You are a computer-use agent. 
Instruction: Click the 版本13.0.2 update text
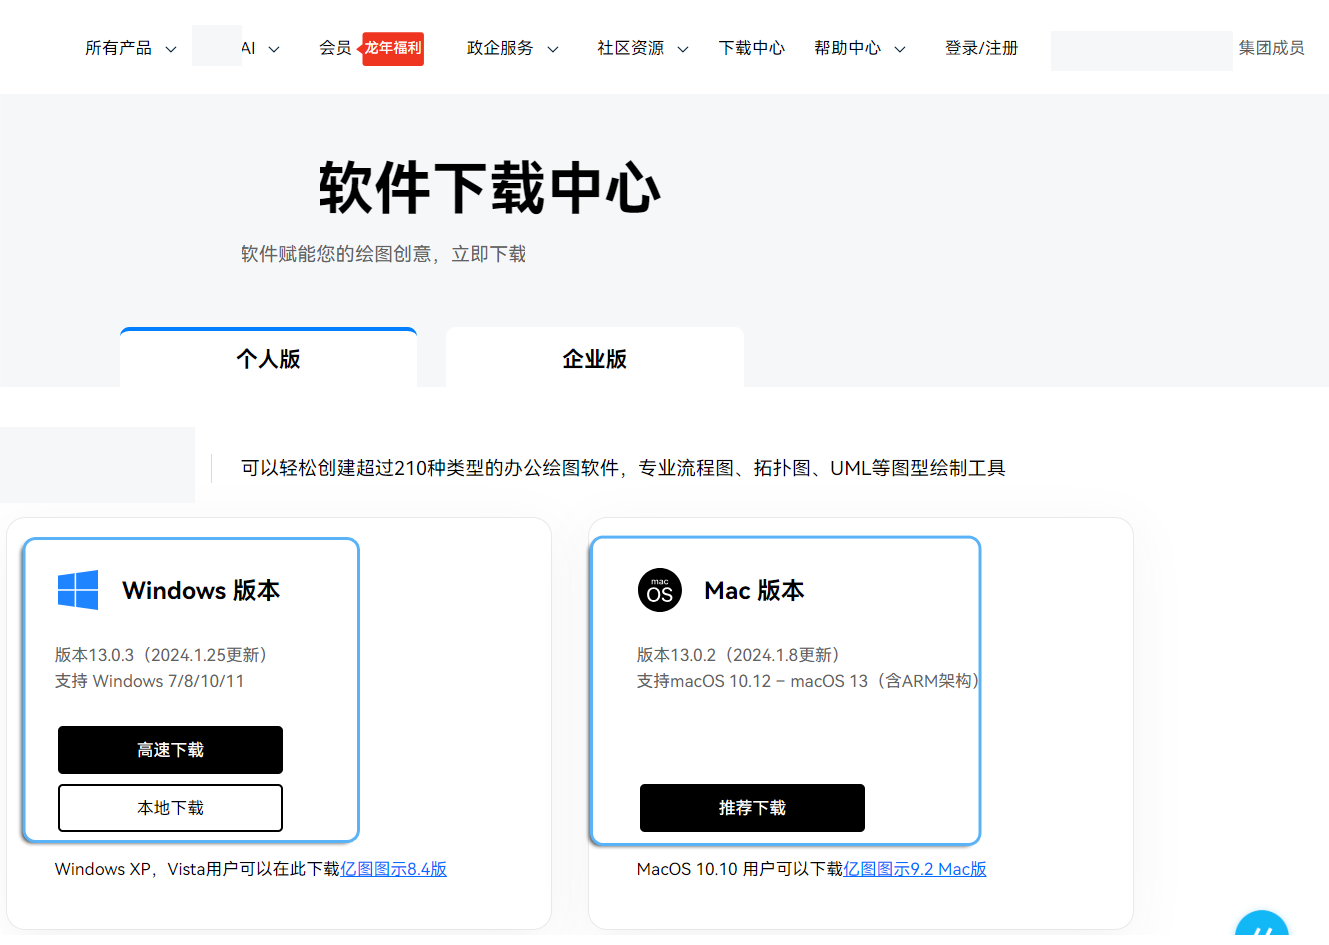coord(741,655)
